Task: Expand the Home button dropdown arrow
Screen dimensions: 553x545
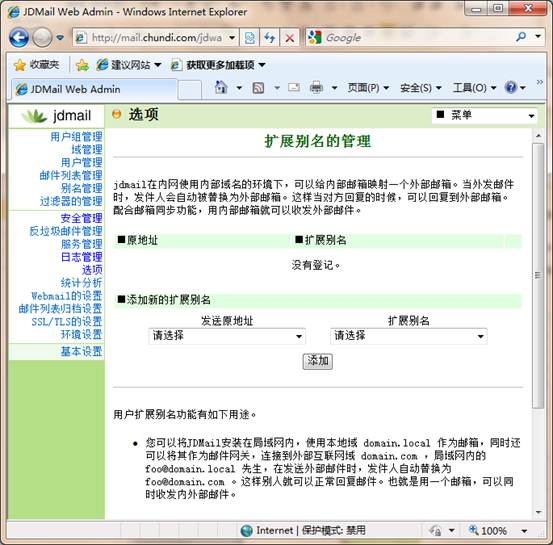Action: point(239,88)
